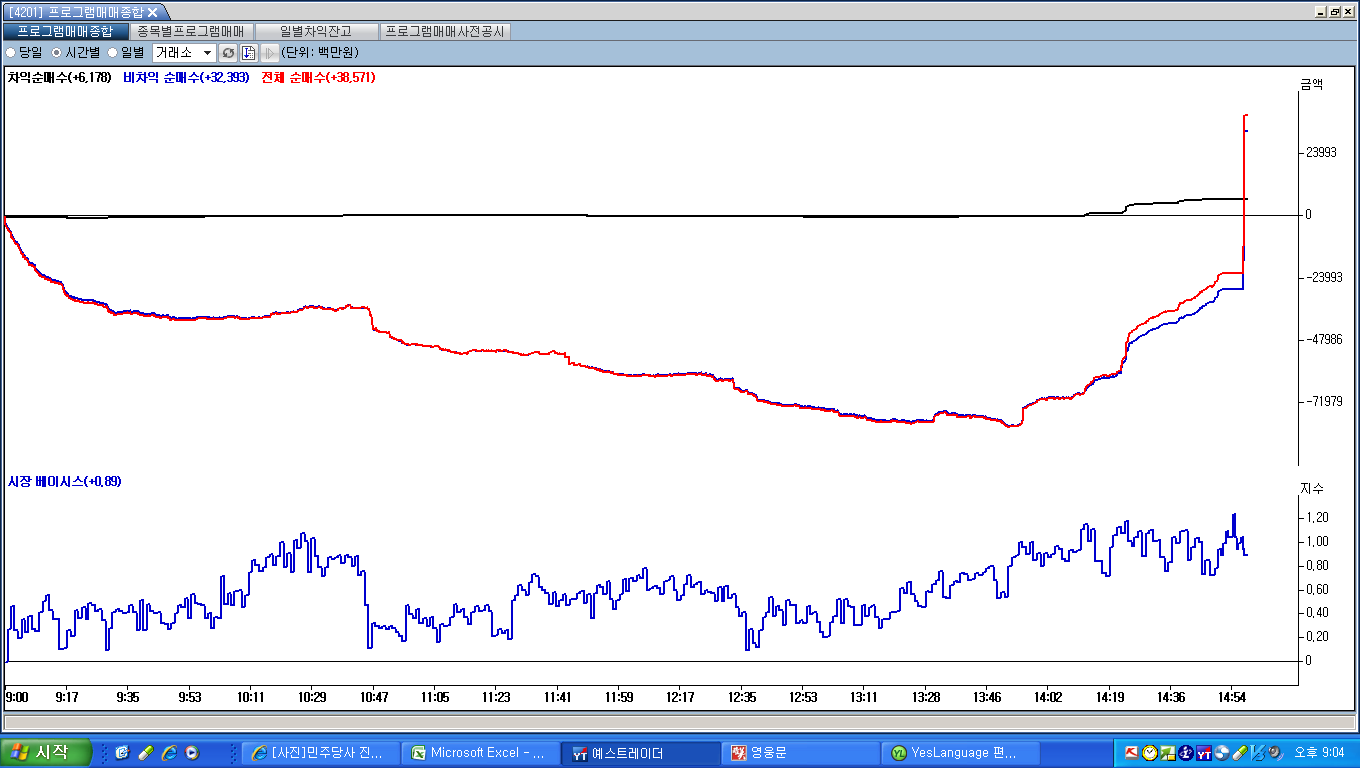The image size is (1360, 768).
Task: Select the 시간별 radio button
Action: click(x=56, y=52)
